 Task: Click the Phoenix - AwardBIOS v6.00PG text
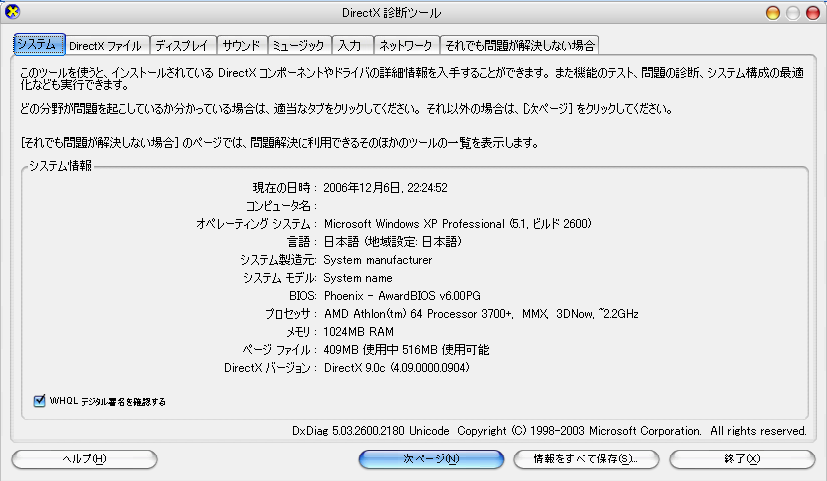coord(402,296)
